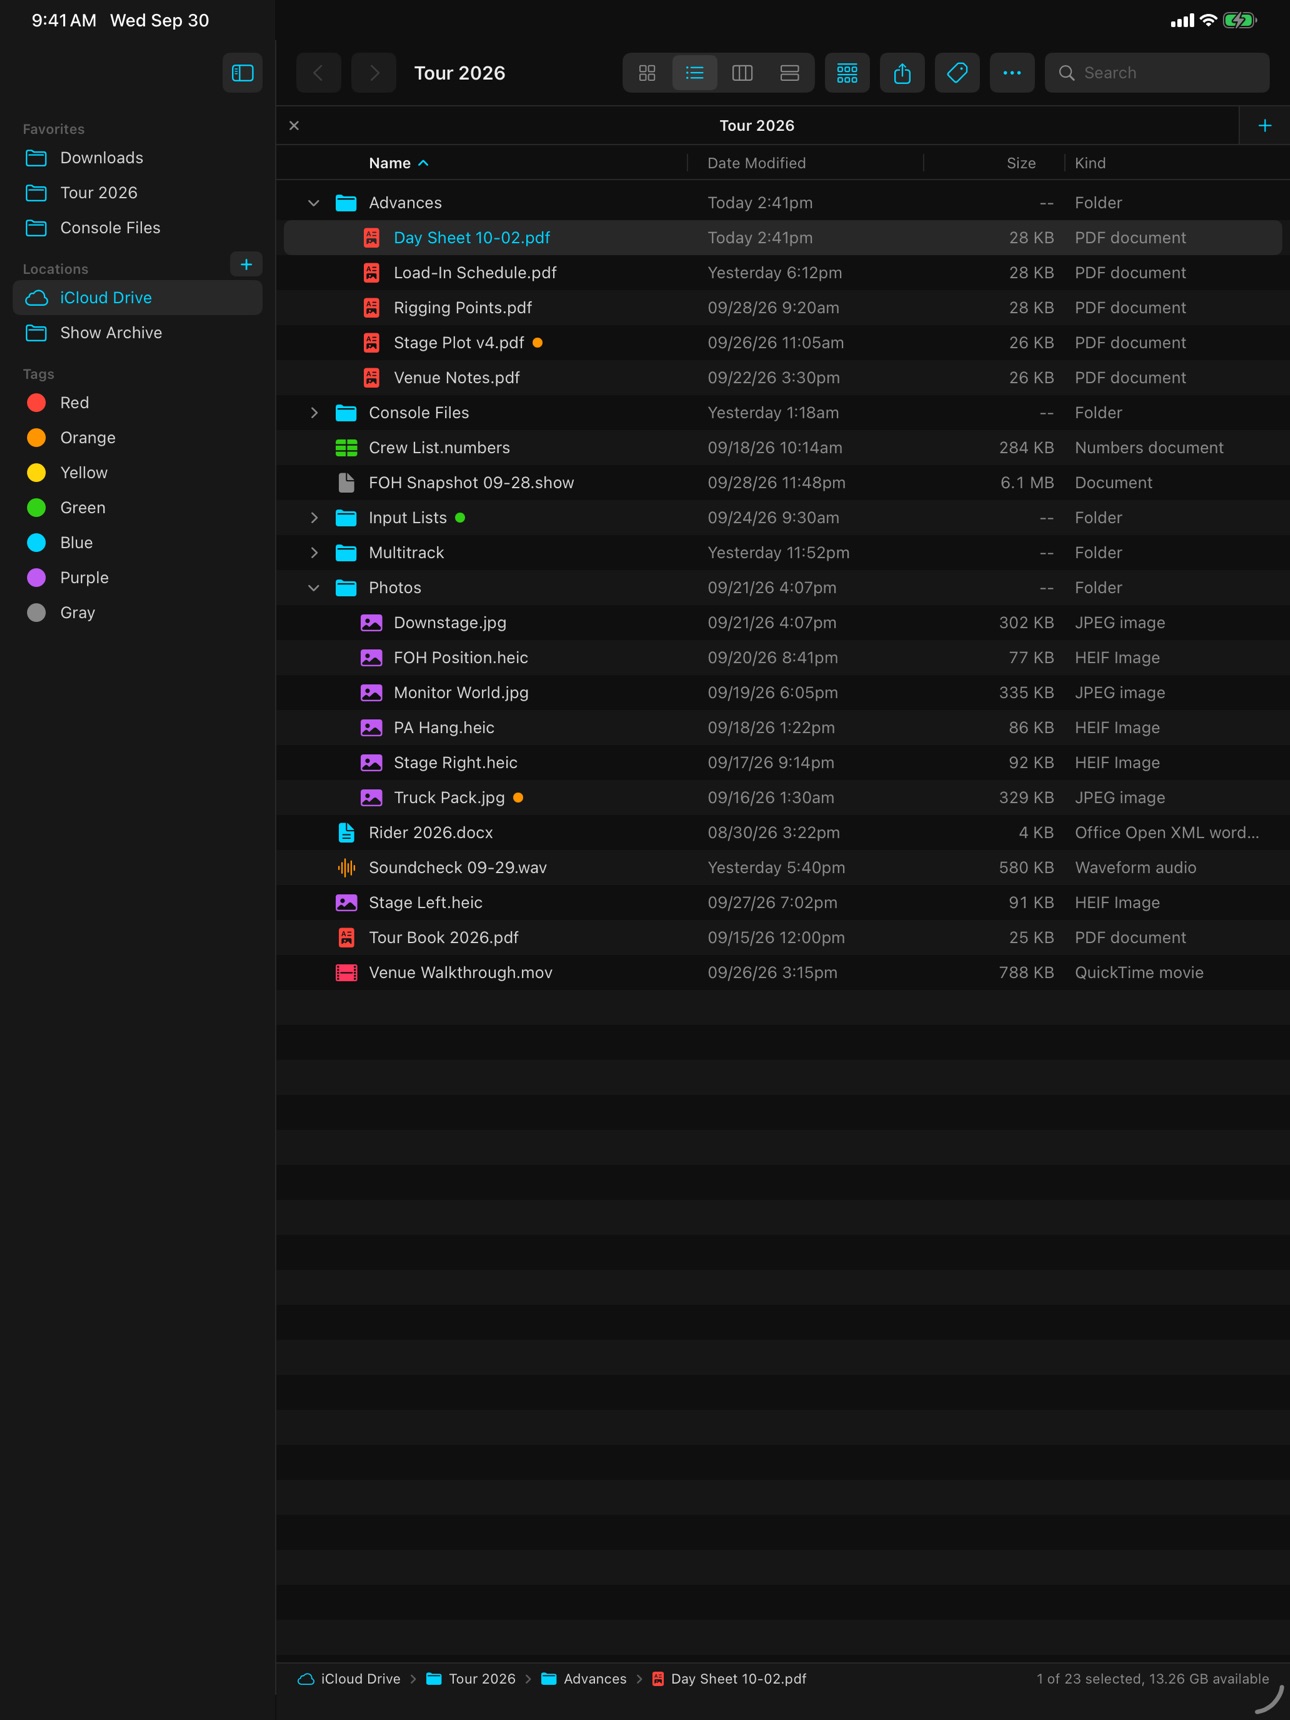The image size is (1290, 1720).
Task: Click the Monitor World.jpg file name
Action: 461,693
